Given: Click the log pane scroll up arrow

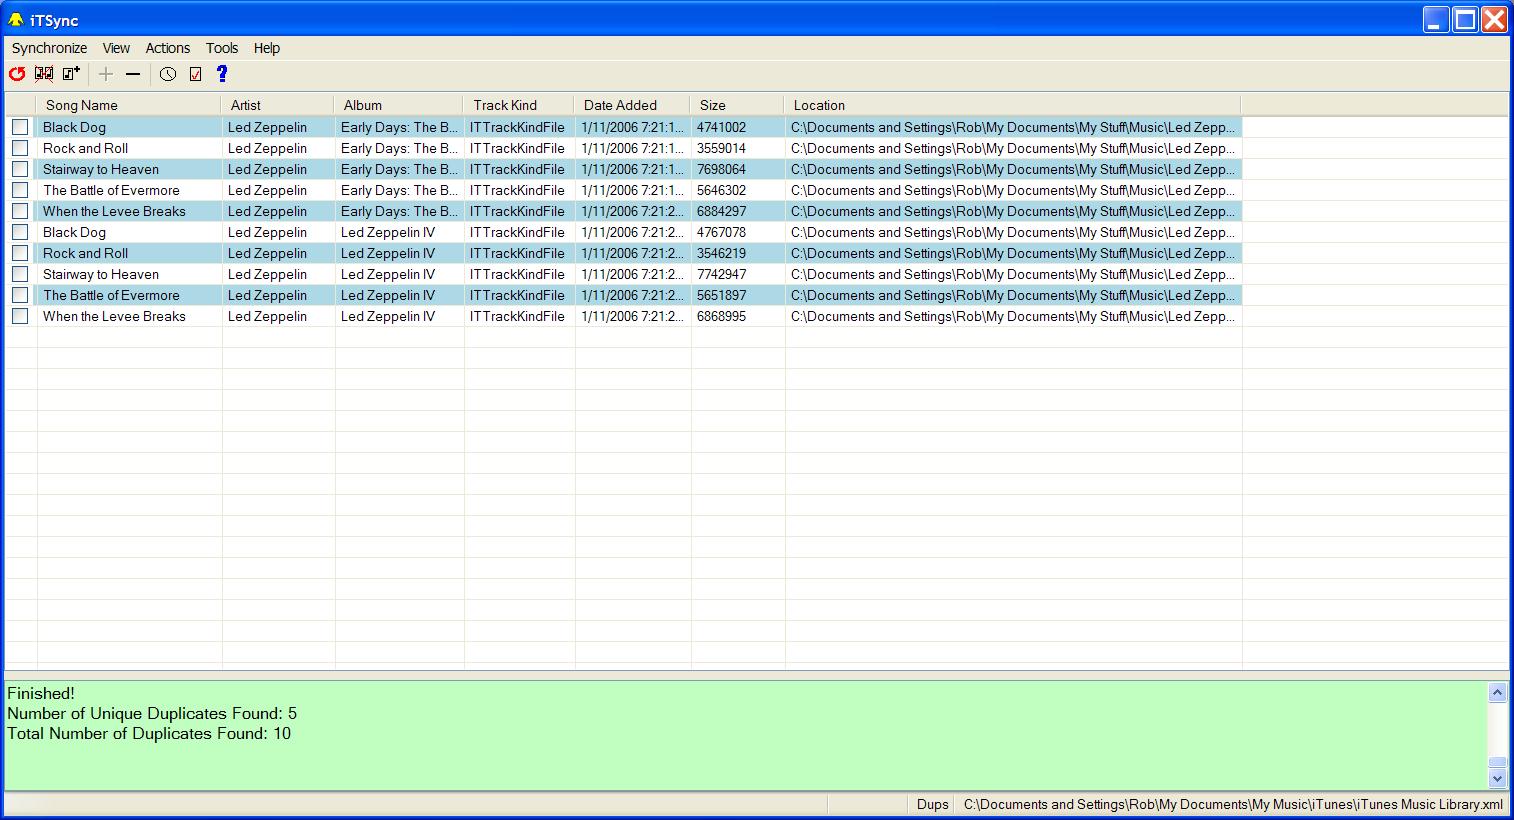Looking at the screenshot, I should point(1497,692).
